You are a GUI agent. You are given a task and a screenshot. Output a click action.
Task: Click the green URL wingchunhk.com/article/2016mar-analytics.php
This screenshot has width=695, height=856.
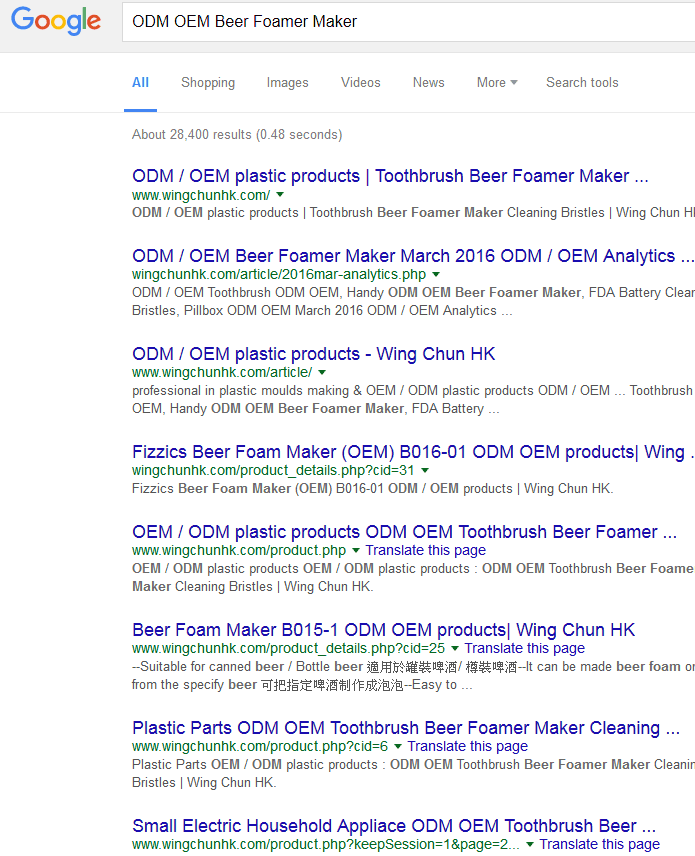tap(279, 274)
